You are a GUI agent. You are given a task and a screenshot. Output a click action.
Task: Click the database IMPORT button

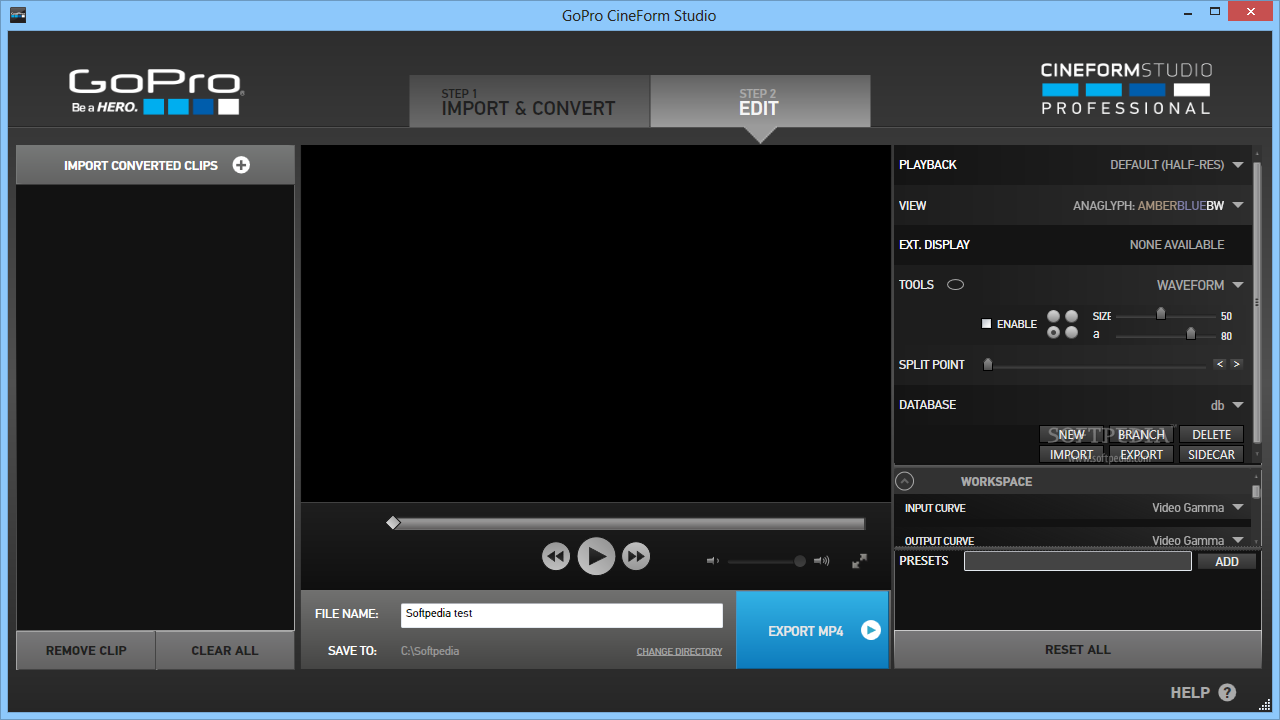(x=1072, y=454)
